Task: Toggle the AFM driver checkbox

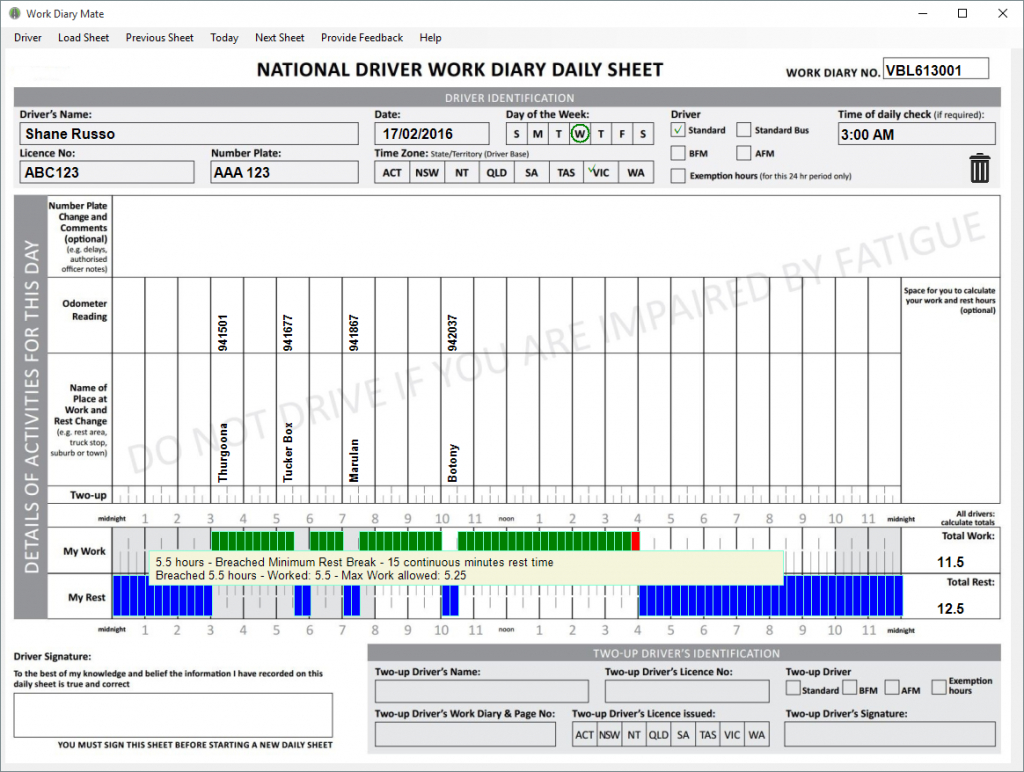Action: click(x=744, y=153)
